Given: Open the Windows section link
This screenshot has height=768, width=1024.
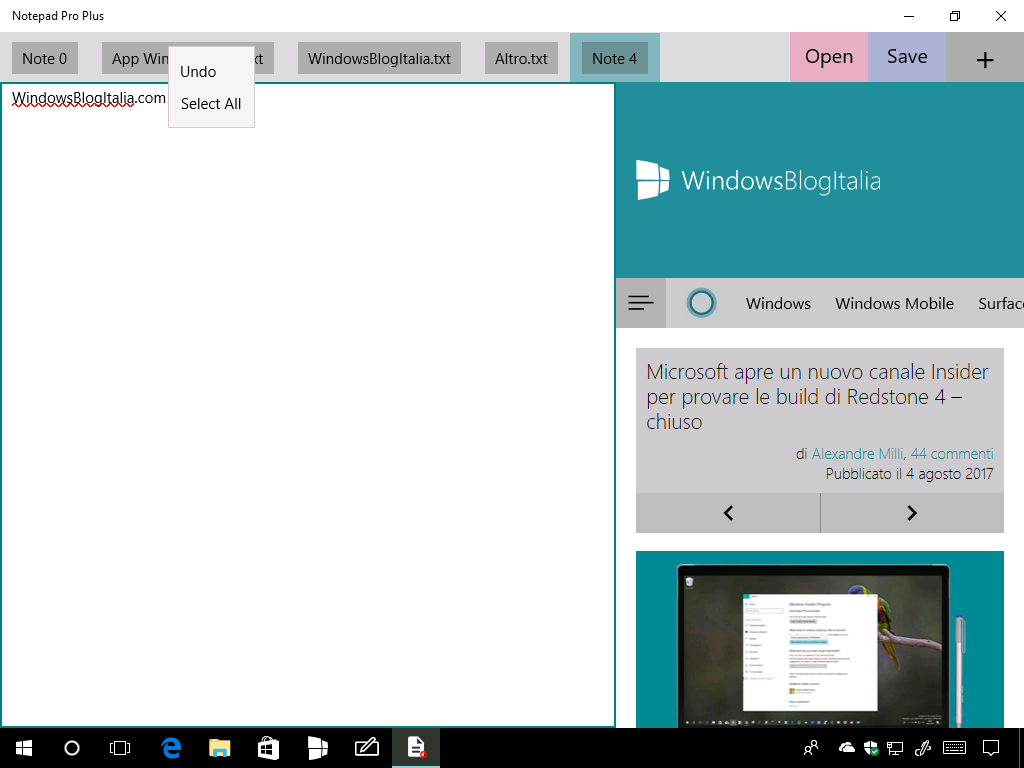Looking at the screenshot, I should (x=778, y=304).
